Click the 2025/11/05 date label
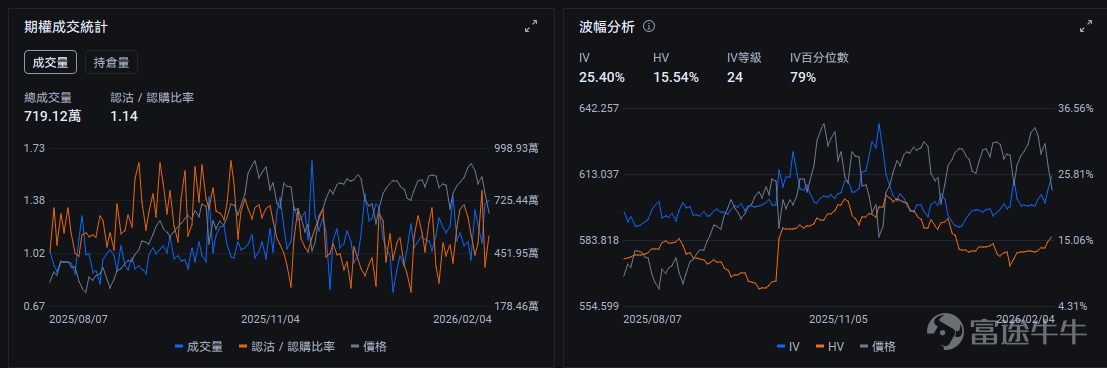Screen dimensions: 1107x368 coord(838,319)
